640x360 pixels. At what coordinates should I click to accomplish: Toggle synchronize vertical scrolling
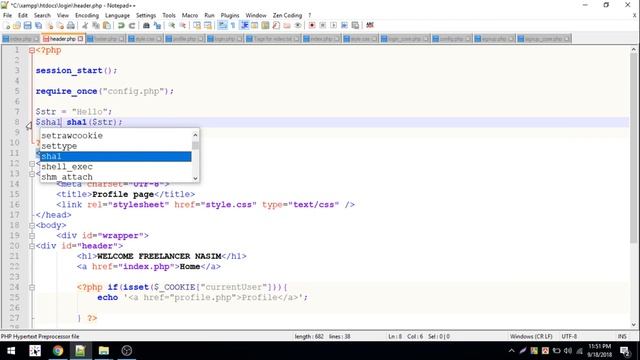coord(197,25)
